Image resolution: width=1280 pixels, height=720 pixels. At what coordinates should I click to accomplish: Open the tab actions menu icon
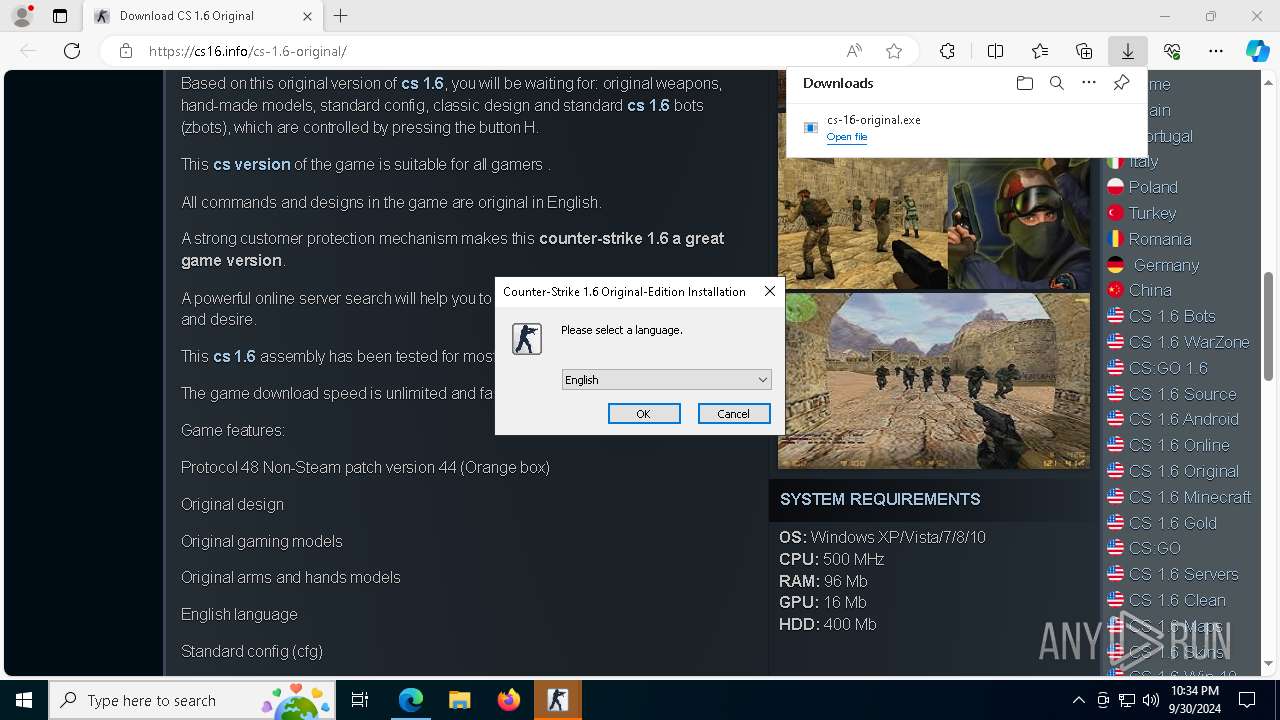tap(60, 16)
